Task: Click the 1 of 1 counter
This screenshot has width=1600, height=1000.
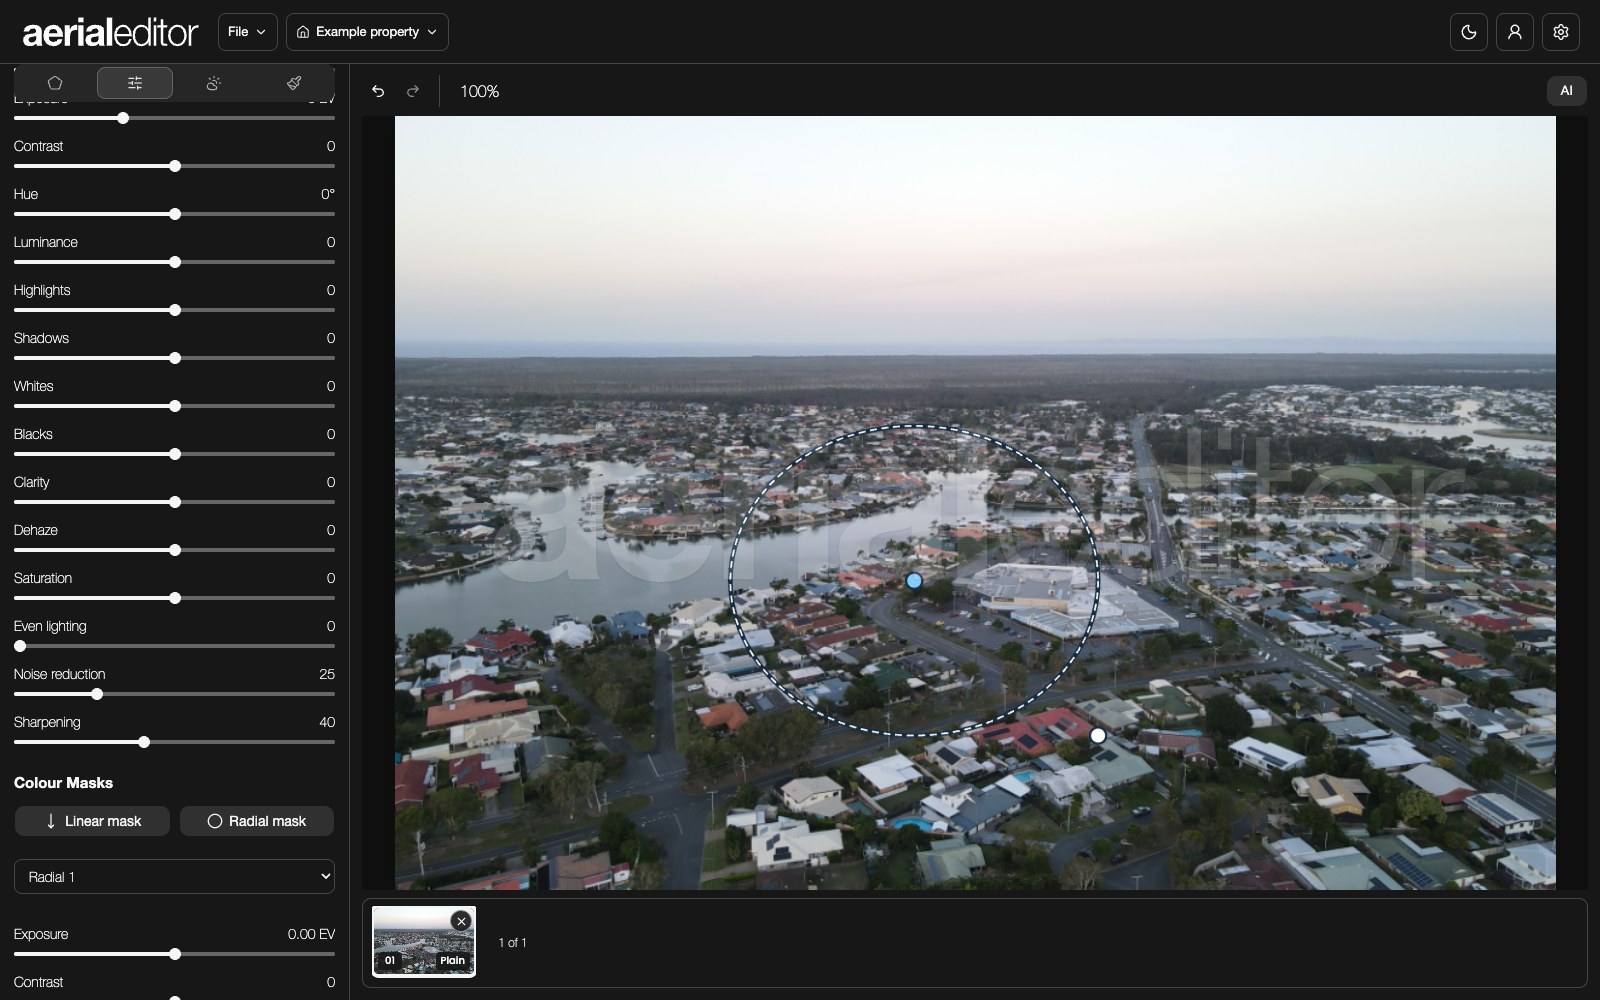Action: [x=513, y=943]
